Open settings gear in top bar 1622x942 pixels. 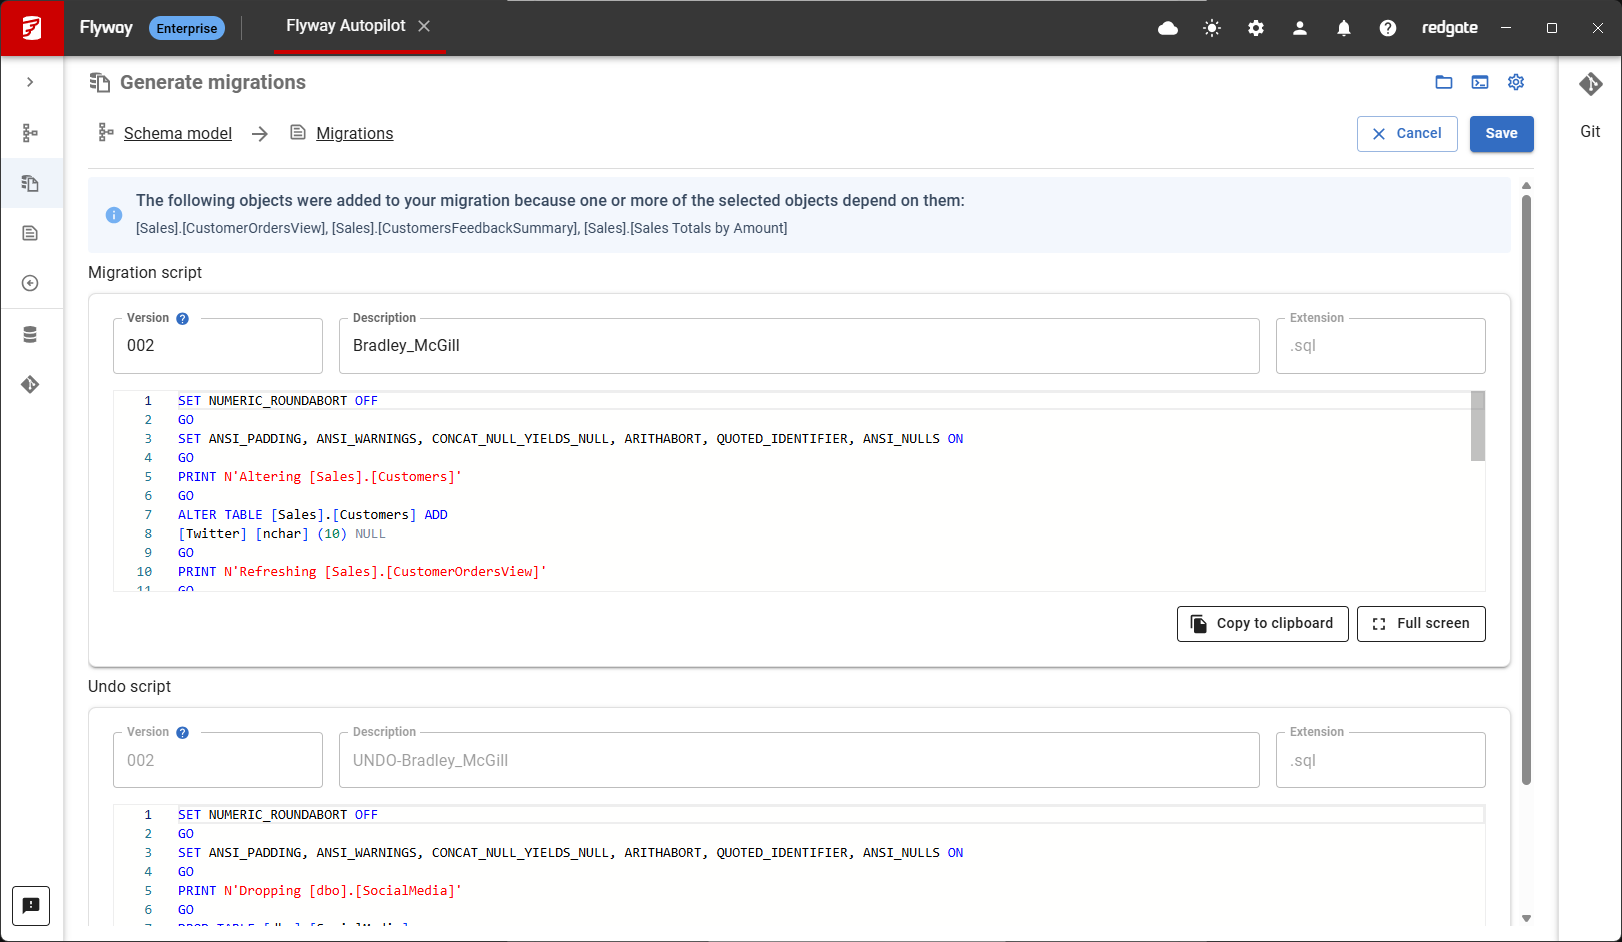[x=1256, y=28]
